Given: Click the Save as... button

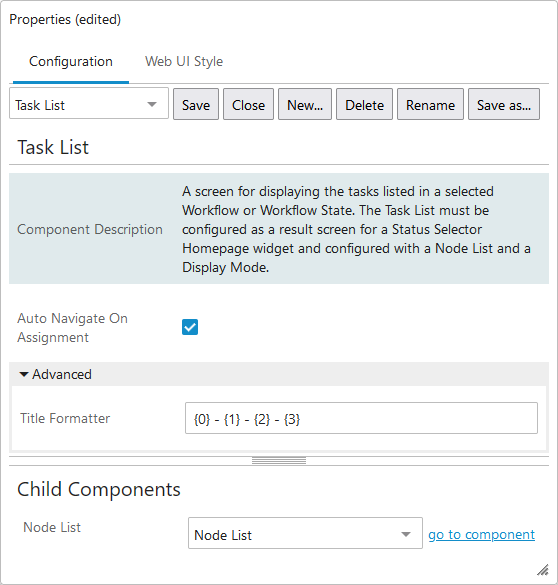Looking at the screenshot, I should pyautogui.click(x=504, y=104).
